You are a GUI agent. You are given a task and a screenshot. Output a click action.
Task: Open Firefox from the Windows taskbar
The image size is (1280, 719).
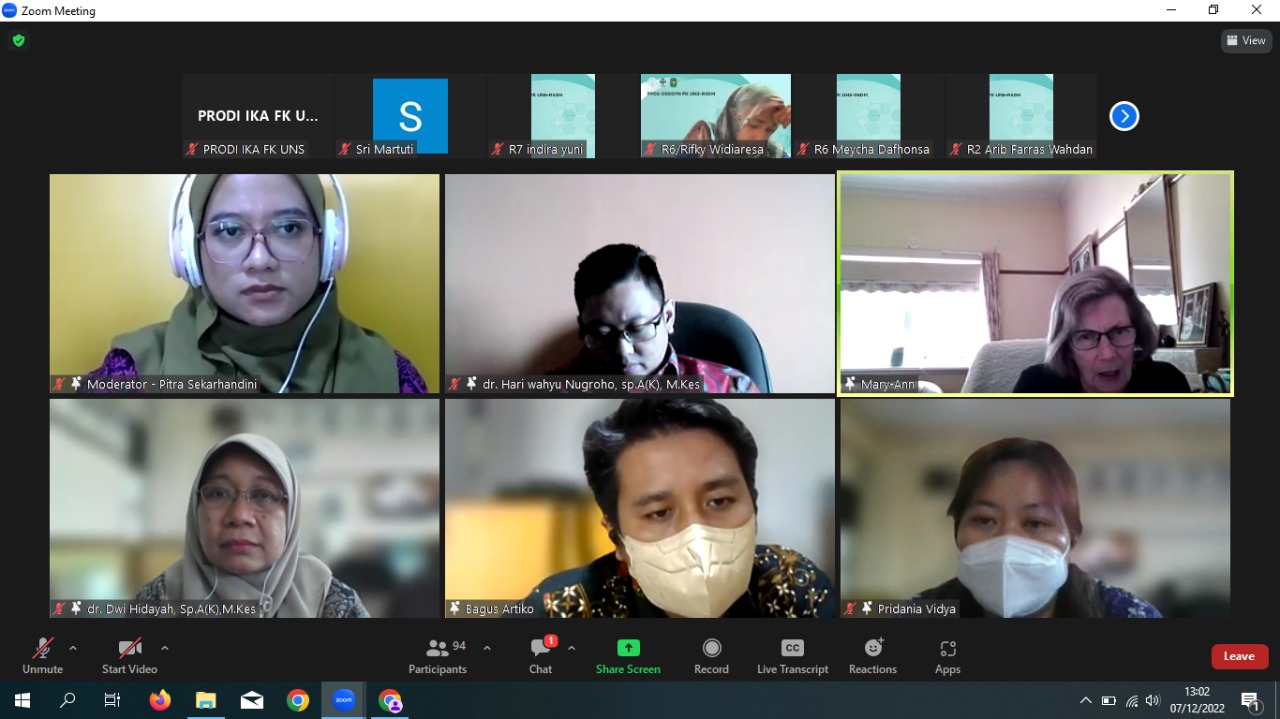pos(160,701)
